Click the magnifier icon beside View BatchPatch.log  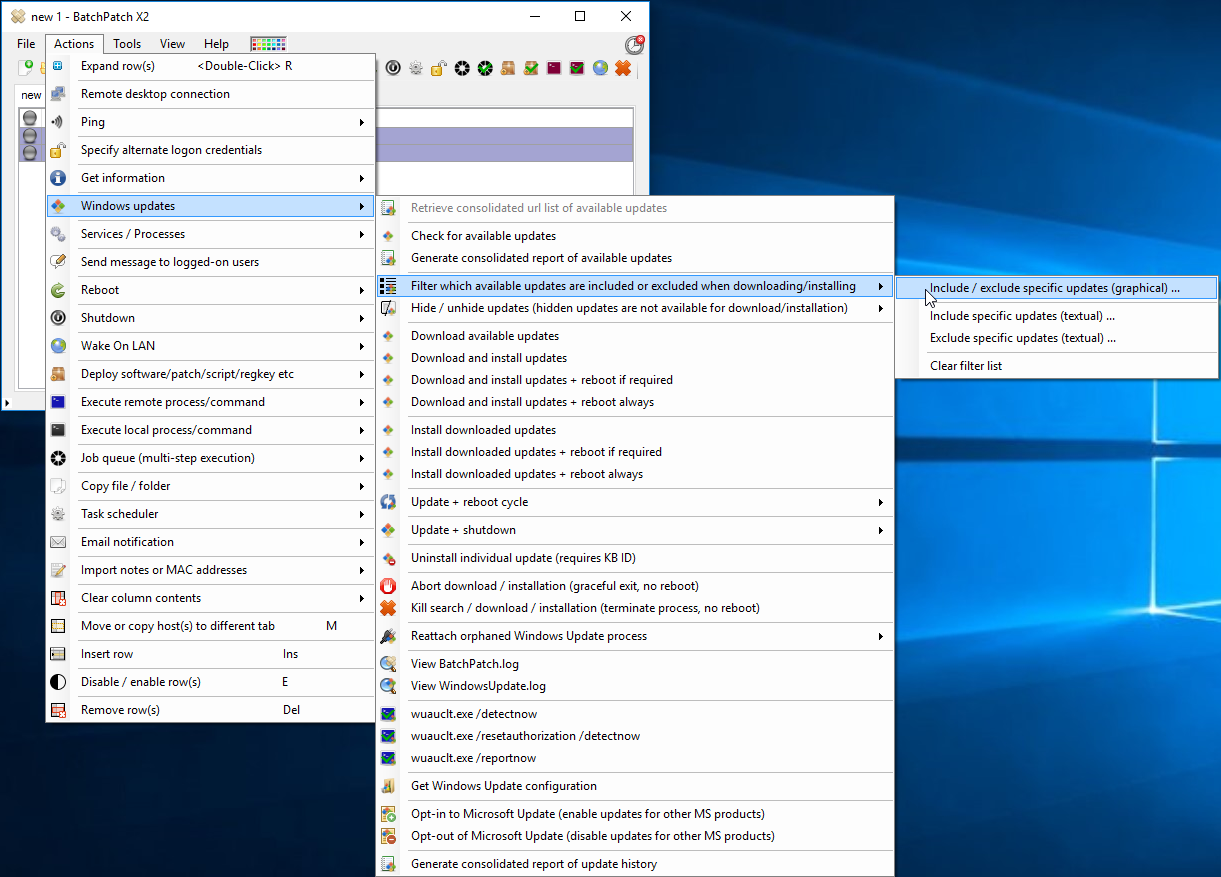[389, 664]
